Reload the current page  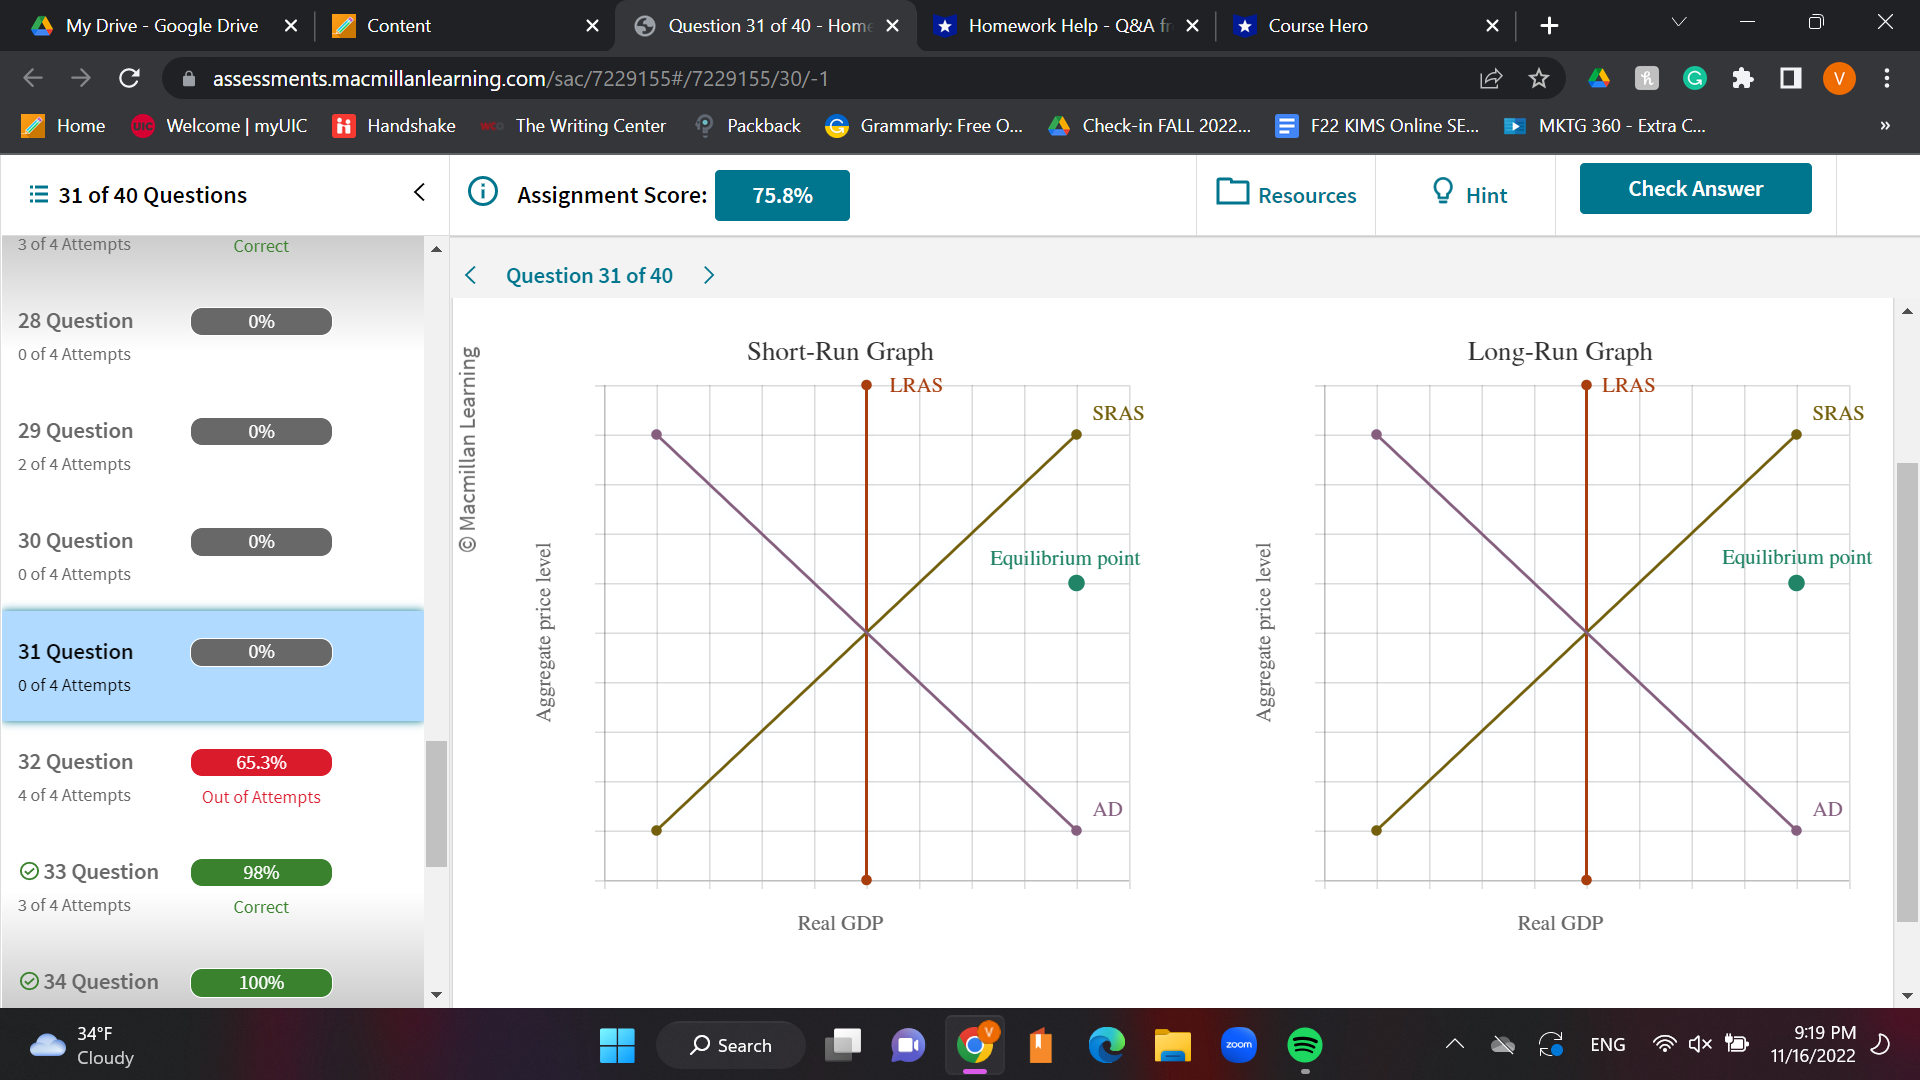[129, 78]
